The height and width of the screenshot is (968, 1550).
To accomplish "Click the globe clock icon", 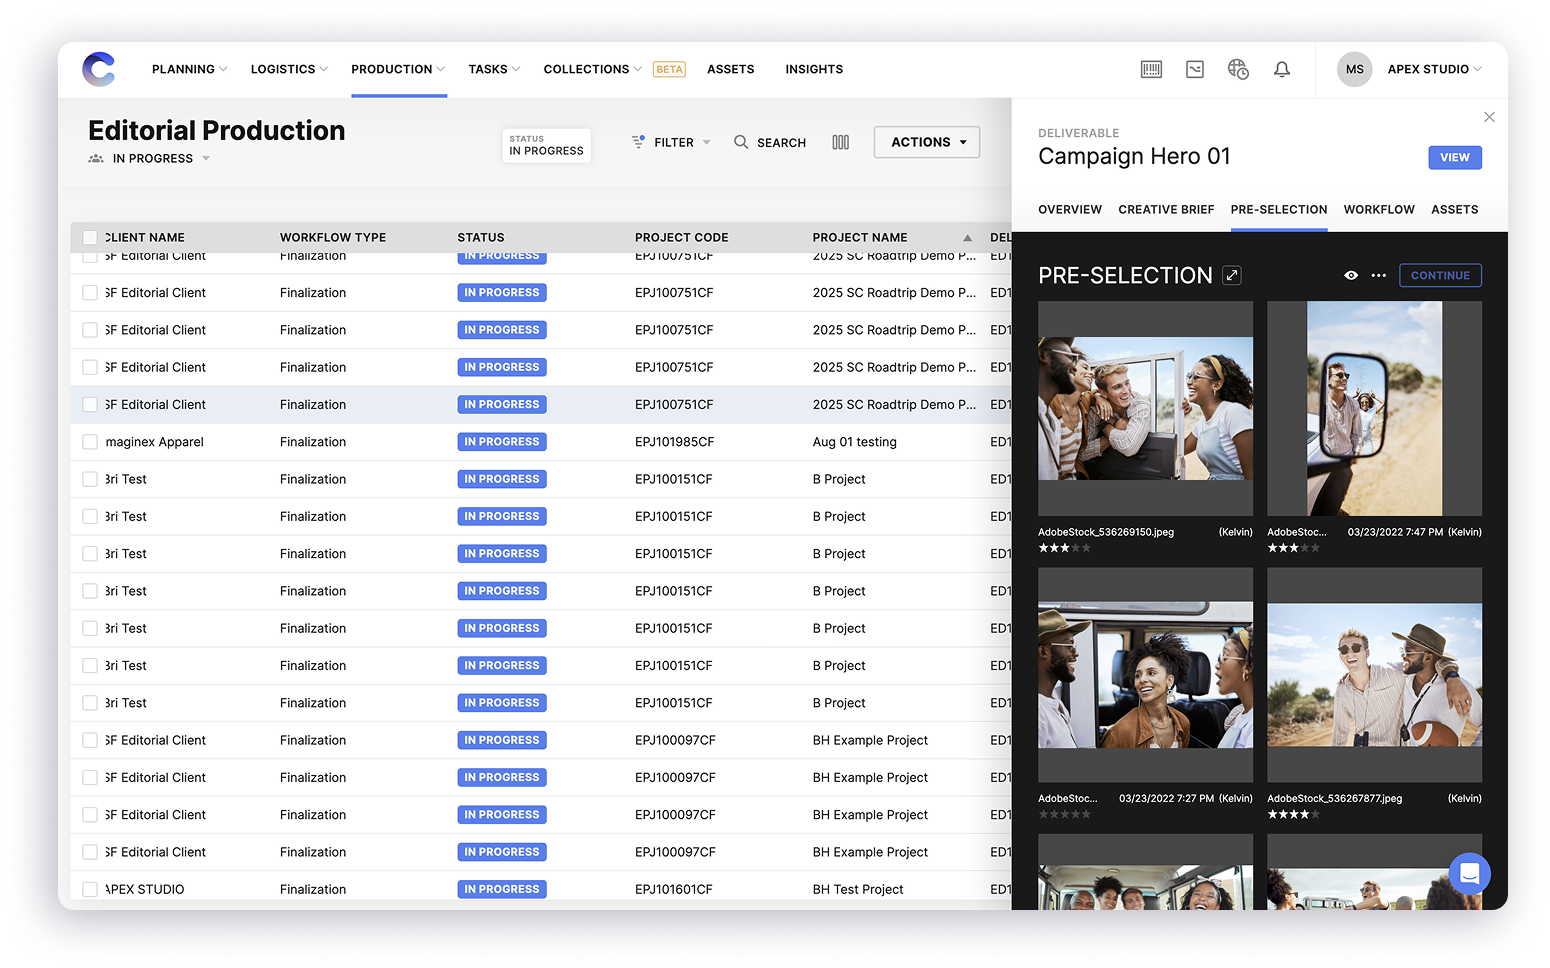I will 1238,69.
